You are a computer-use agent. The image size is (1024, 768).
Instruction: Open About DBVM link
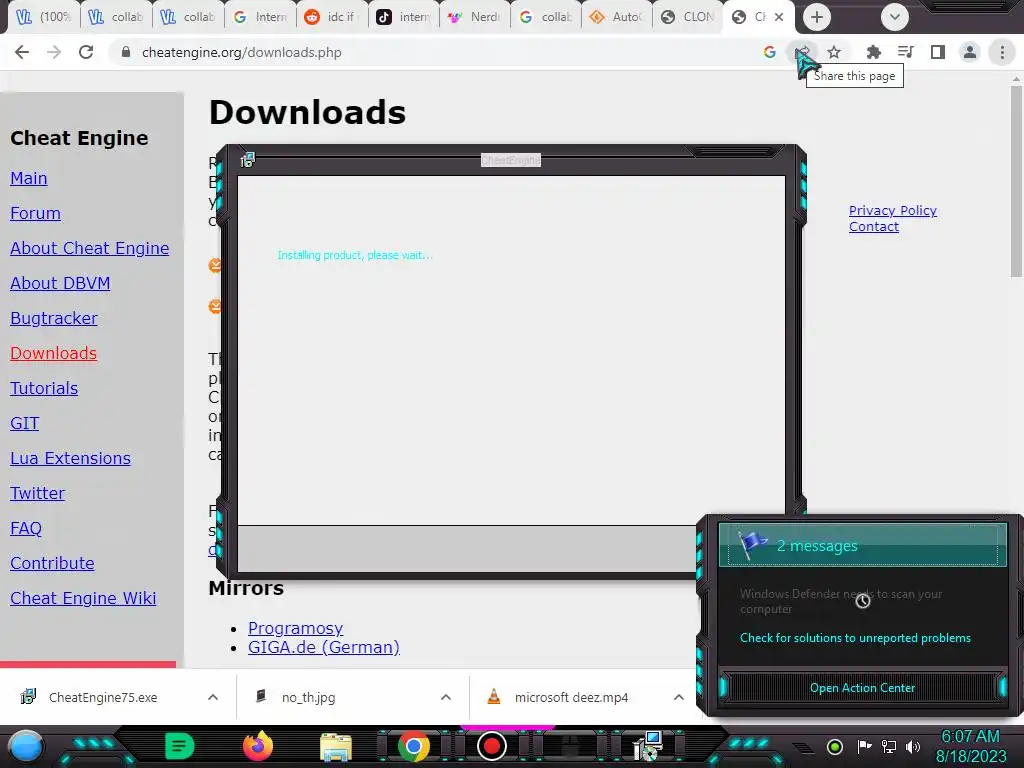60,283
